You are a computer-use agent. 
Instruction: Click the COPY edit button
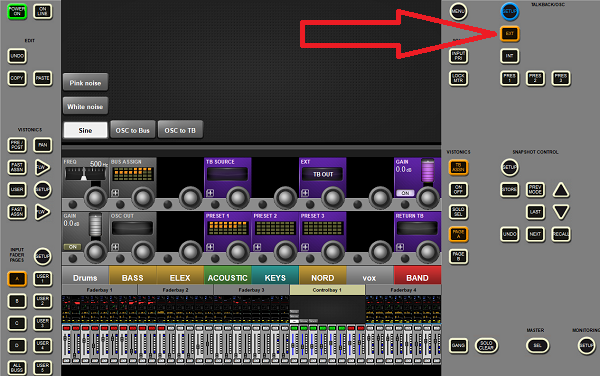click(x=17, y=78)
